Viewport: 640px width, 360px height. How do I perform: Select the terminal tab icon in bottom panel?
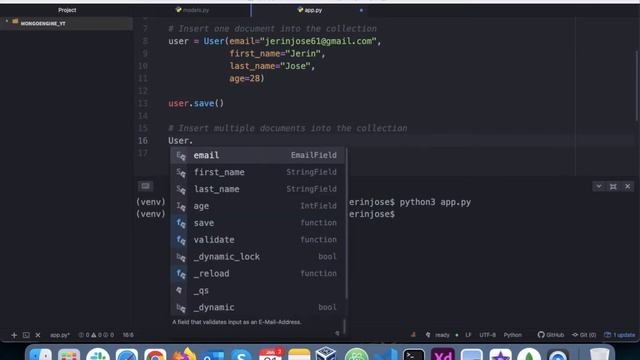(145, 186)
